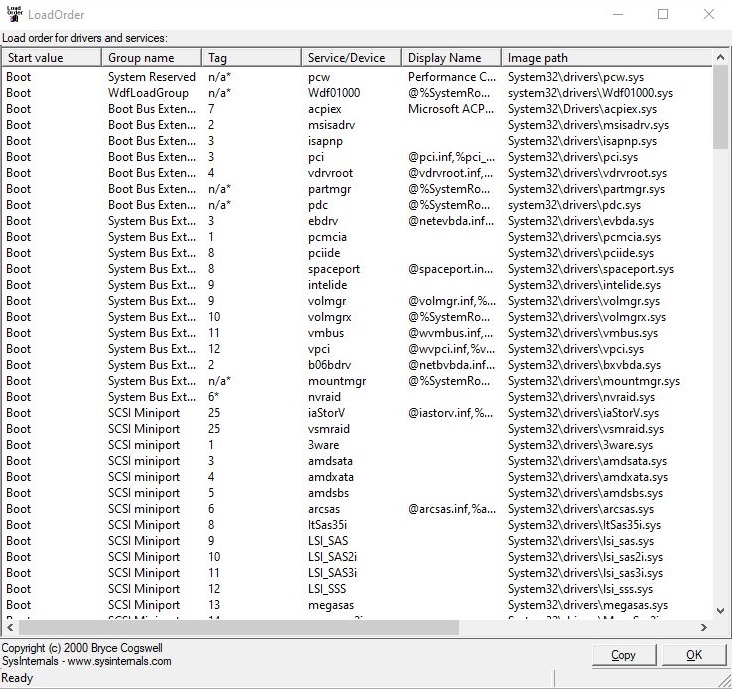This screenshot has width=732, height=689.
Task: Click the horizontal scrollbar right arrow
Action: [704, 628]
